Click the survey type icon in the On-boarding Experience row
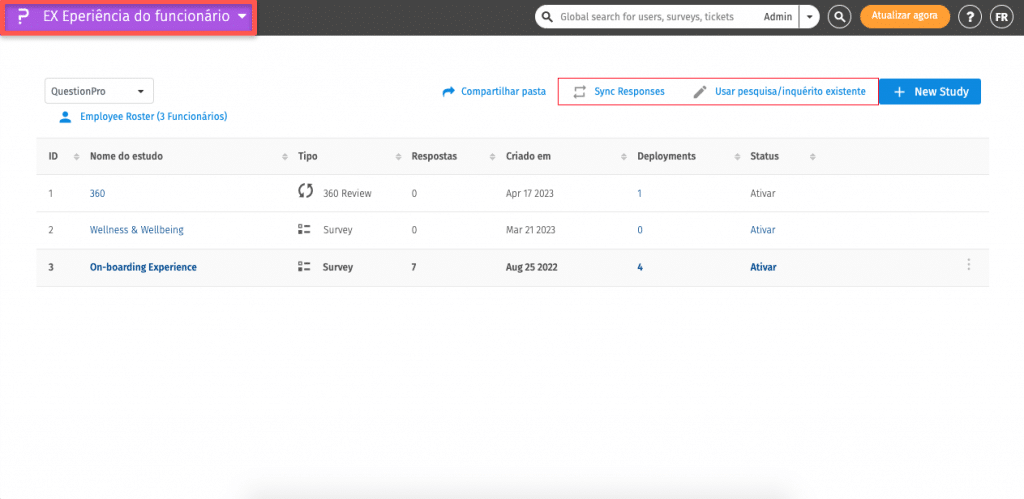The image size is (1024, 499). pos(304,266)
